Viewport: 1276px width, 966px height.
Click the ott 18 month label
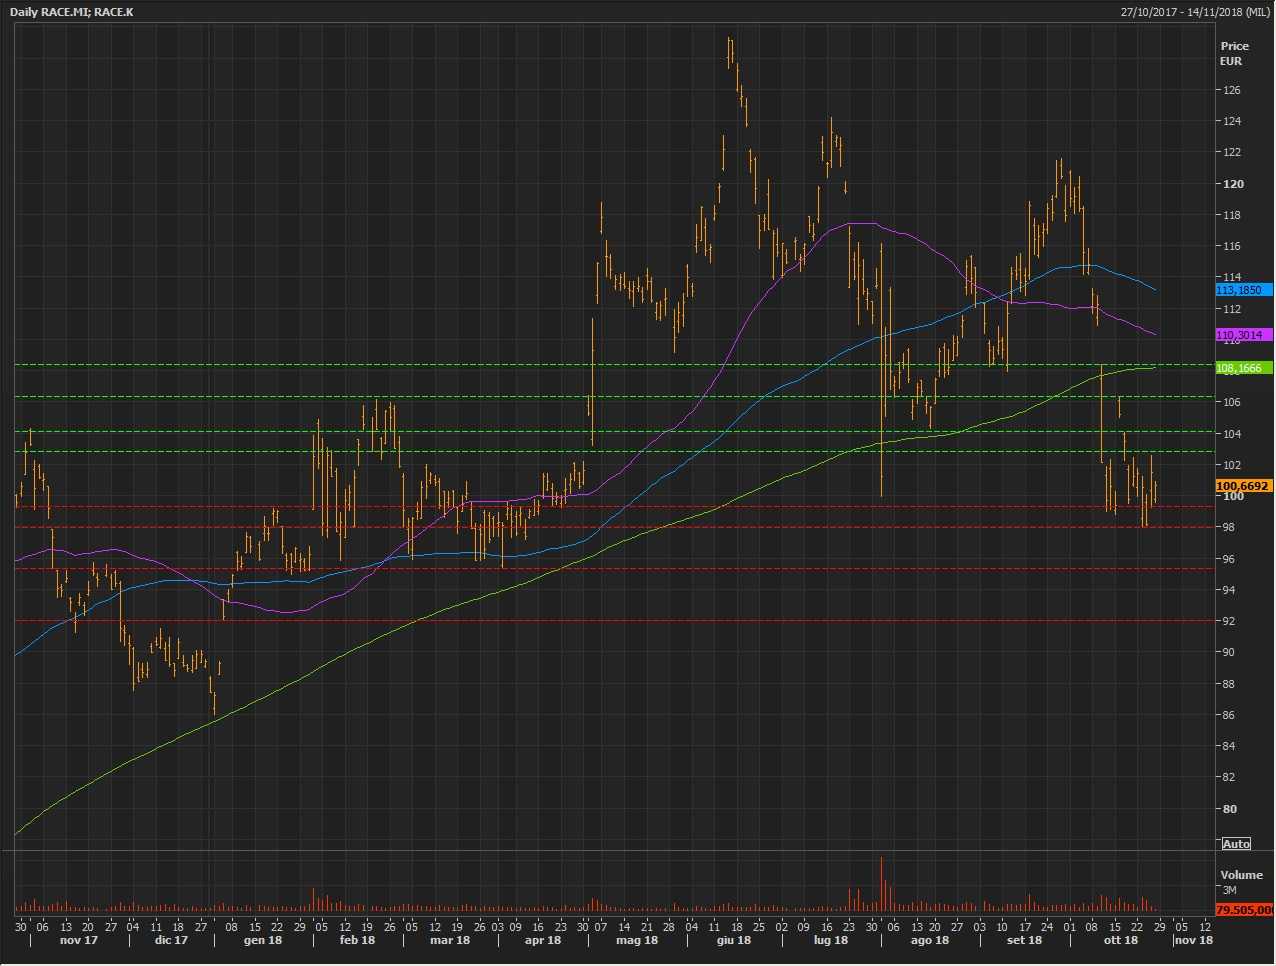coord(1120,940)
